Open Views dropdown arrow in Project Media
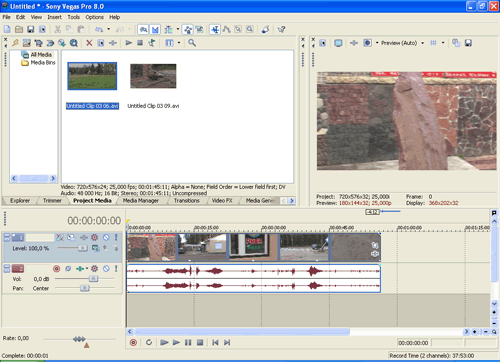Image resolution: width=500 pixels, height=362 pixels. (179, 43)
